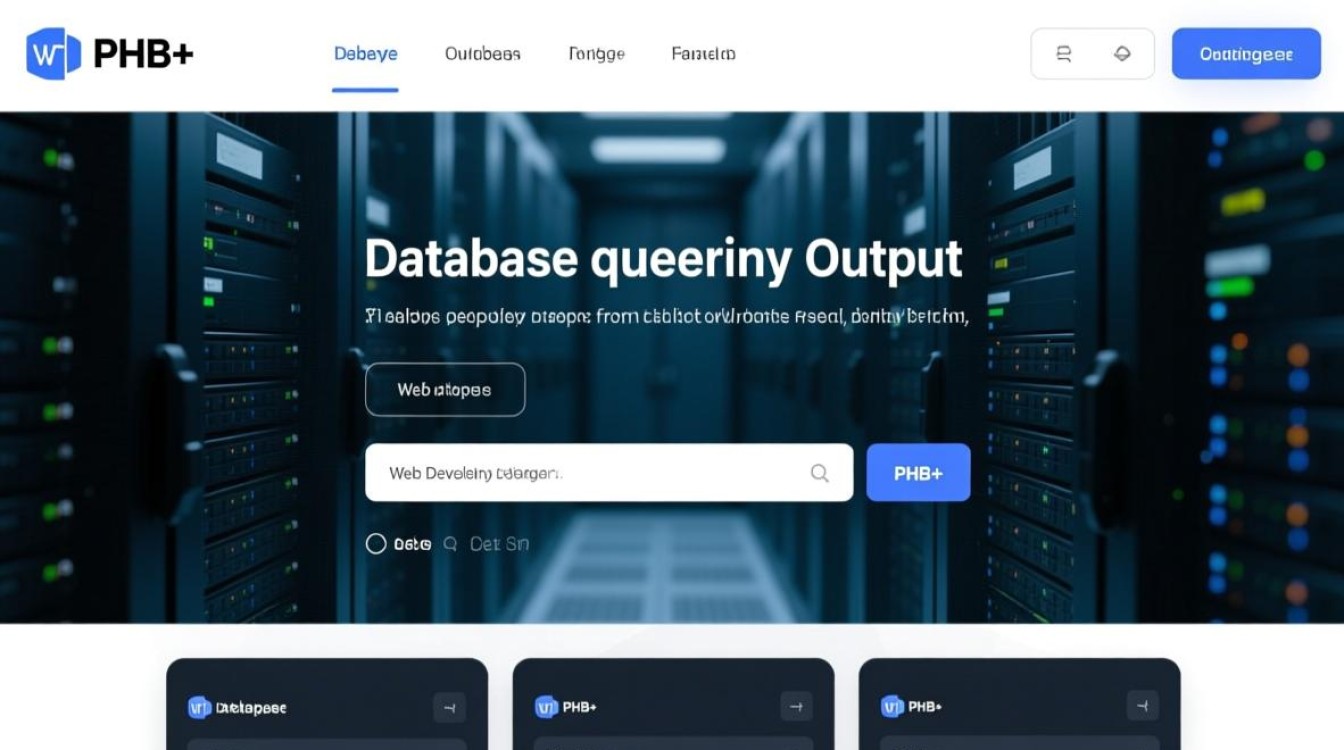The width and height of the screenshot is (1344, 750).
Task: Open the Debeye tab in the navigation
Action: pyautogui.click(x=365, y=54)
